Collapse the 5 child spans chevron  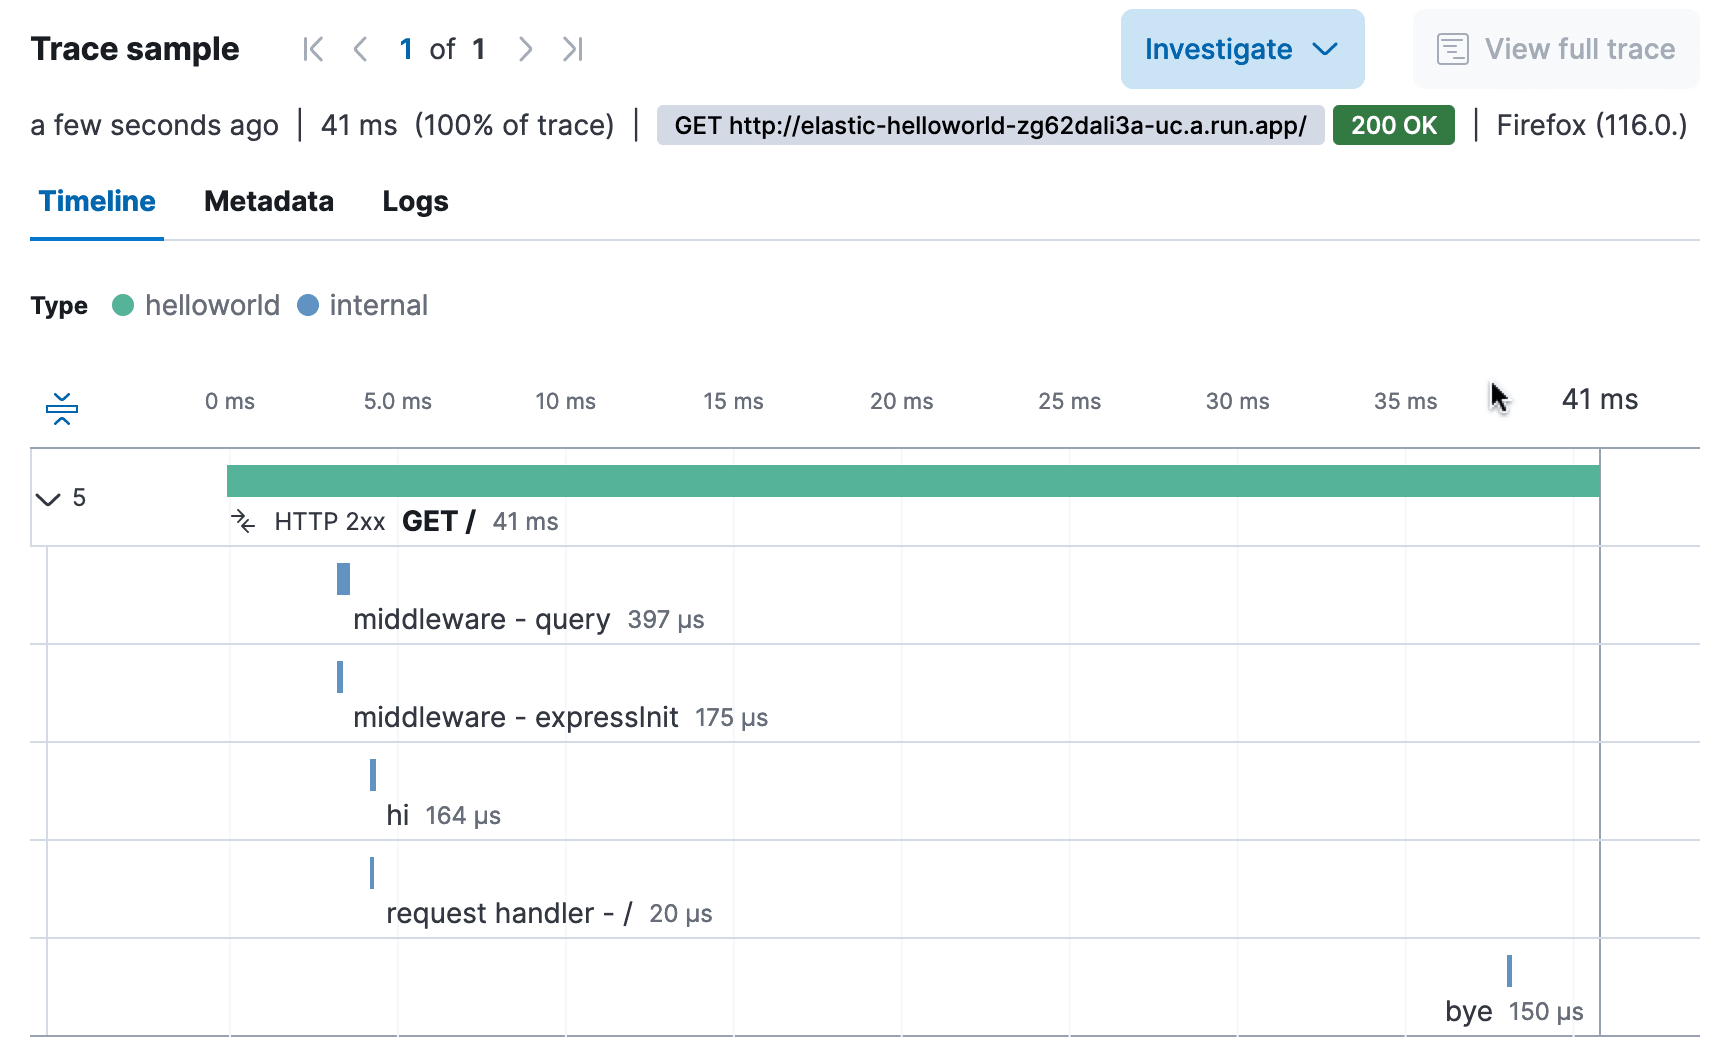click(48, 498)
